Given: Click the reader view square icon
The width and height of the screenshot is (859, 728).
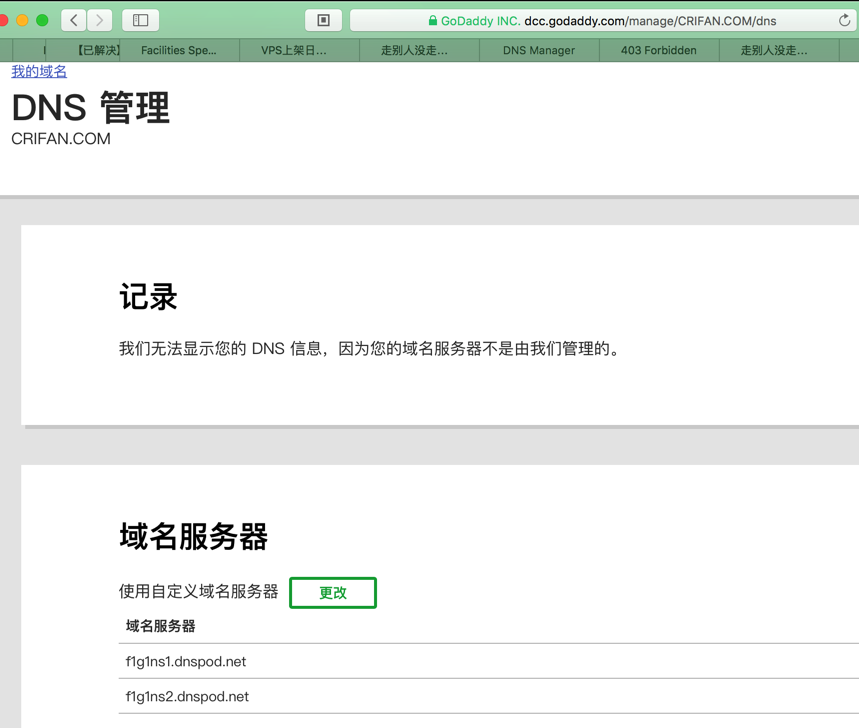Looking at the screenshot, I should point(324,20).
